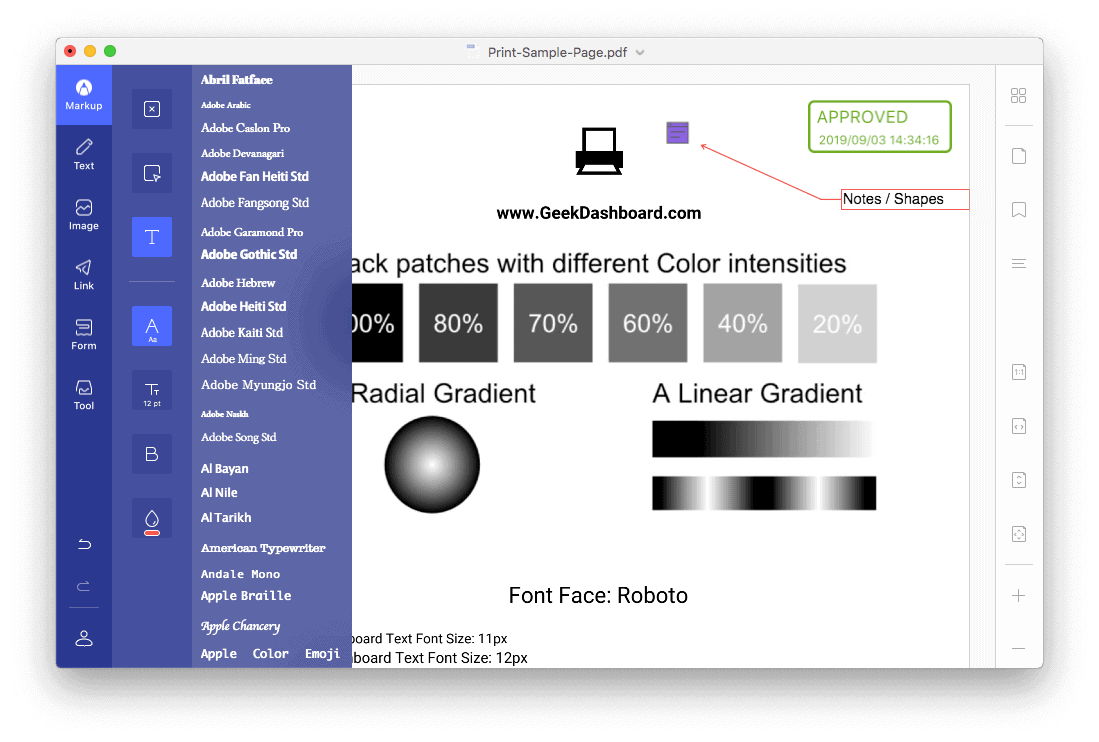
Task: Open the bookmarks panel on the right
Action: coord(1019,208)
